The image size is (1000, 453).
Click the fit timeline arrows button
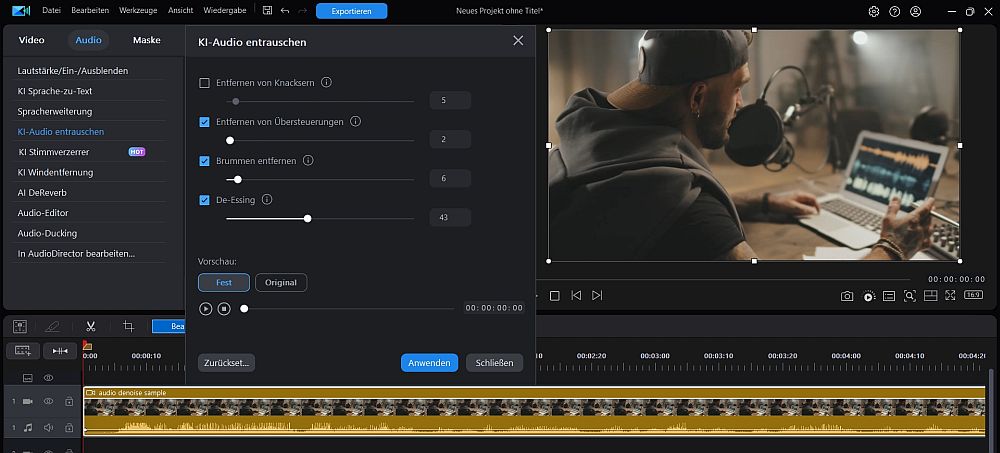(x=60, y=351)
